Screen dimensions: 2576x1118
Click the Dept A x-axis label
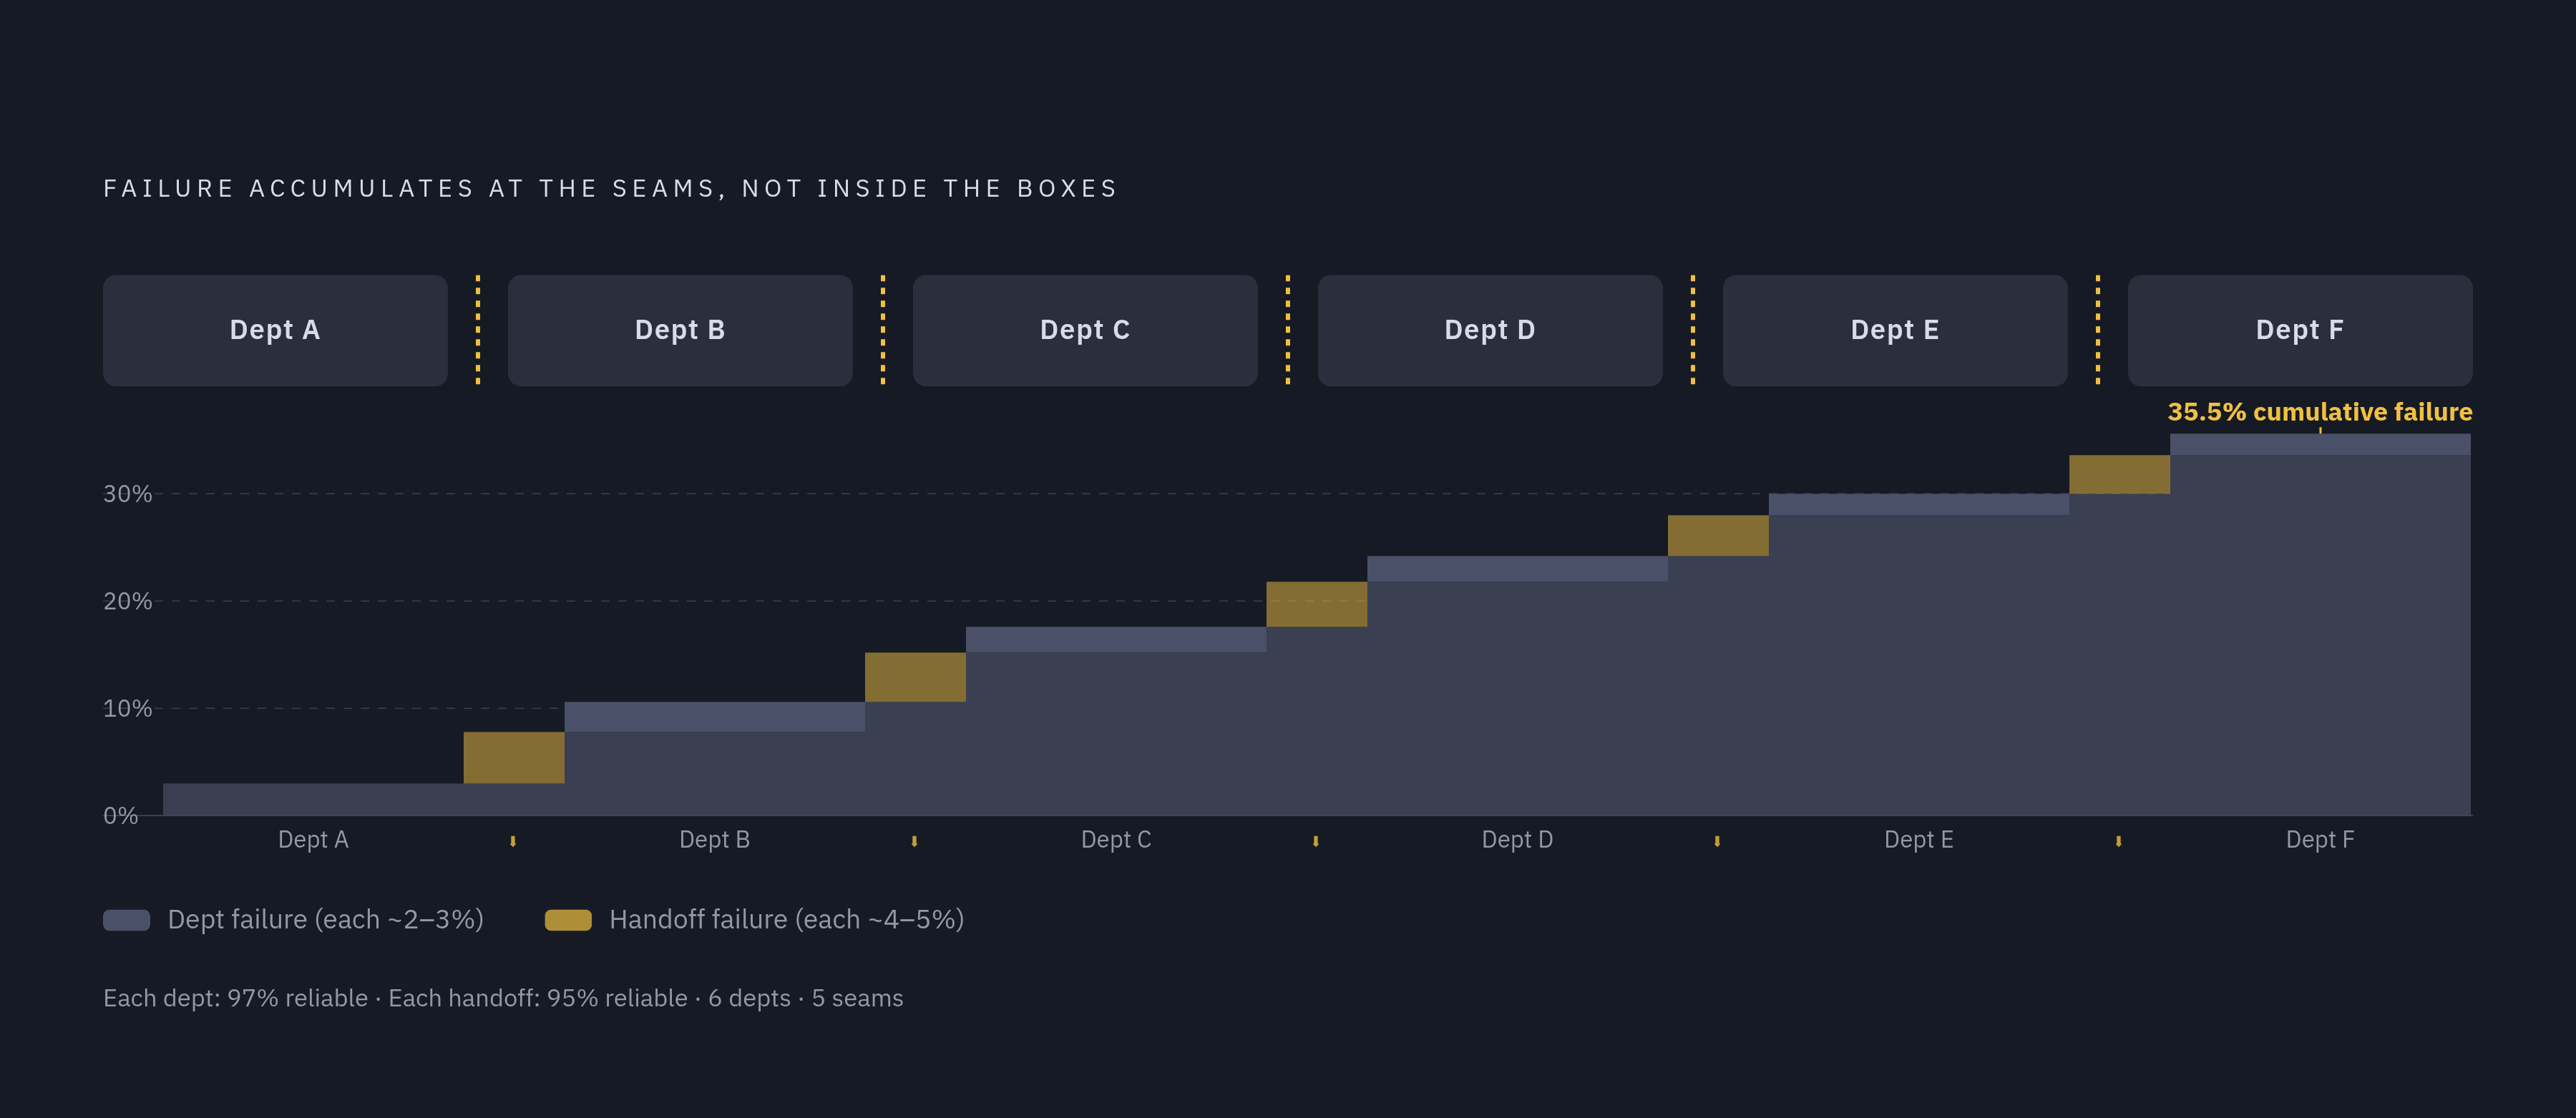(313, 840)
